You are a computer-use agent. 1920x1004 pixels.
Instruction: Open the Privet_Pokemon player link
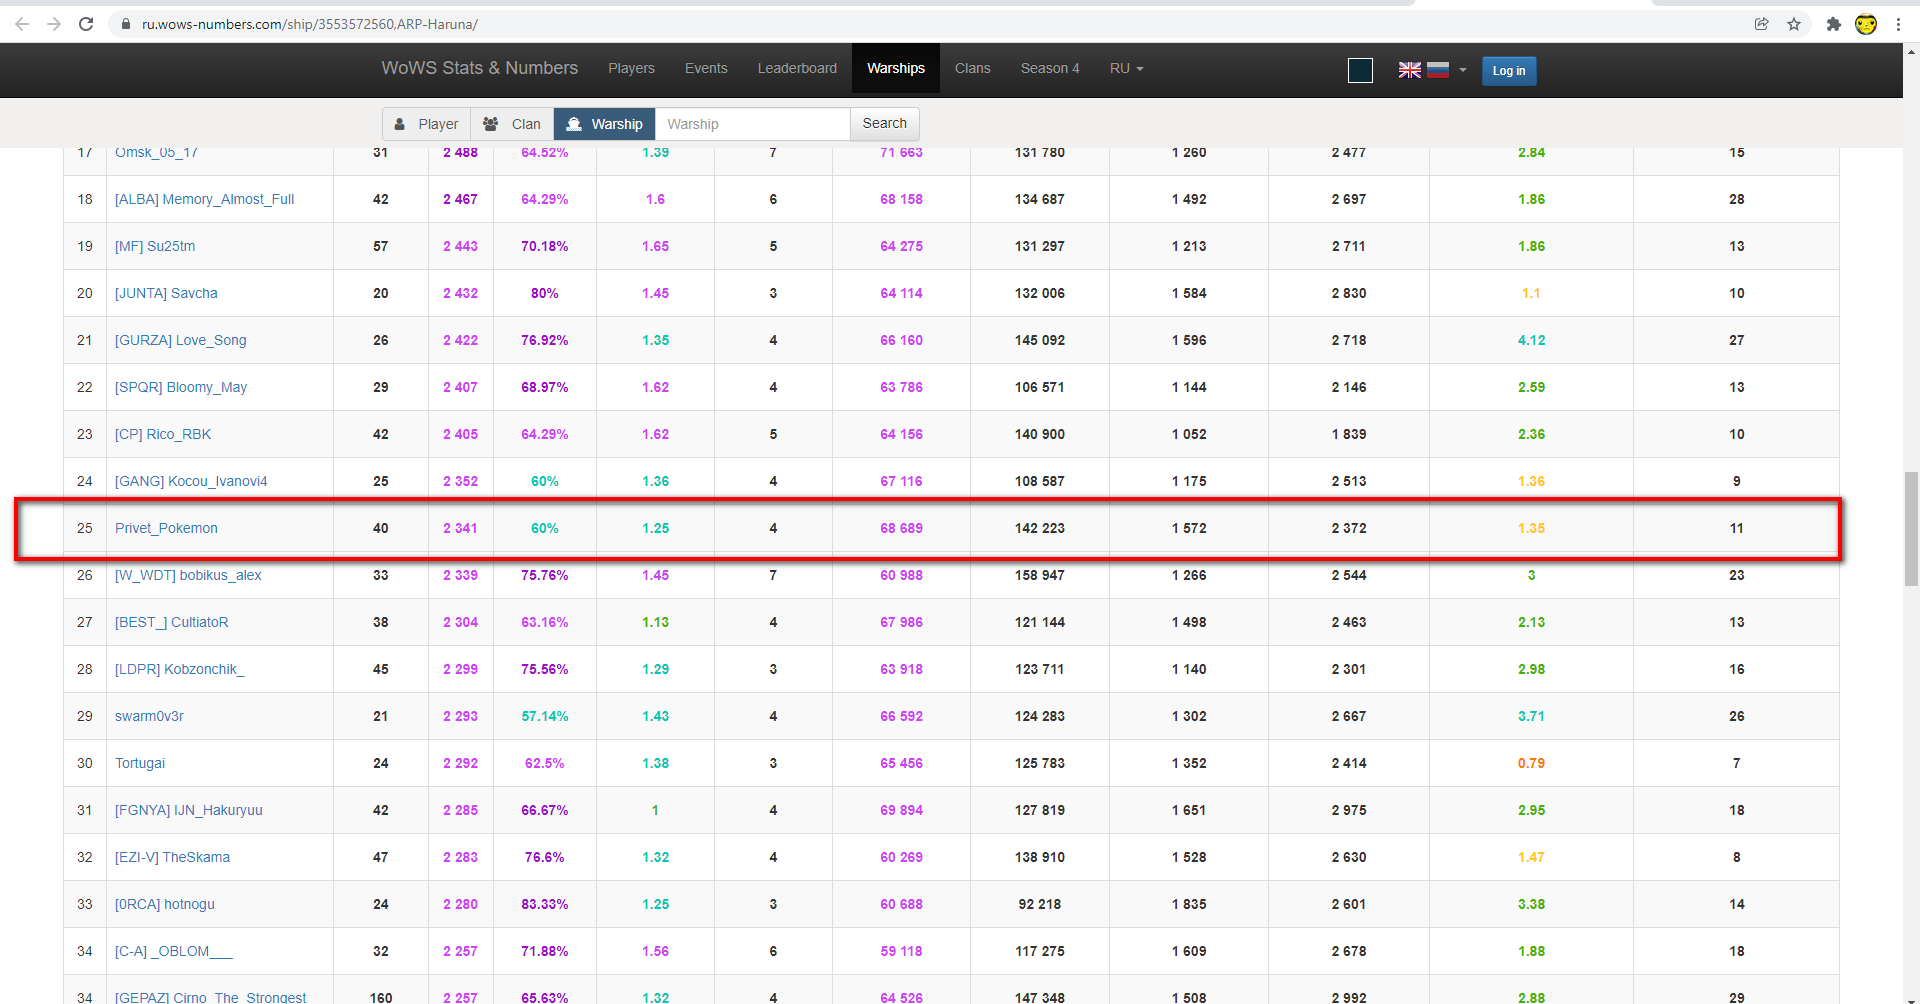click(x=166, y=528)
